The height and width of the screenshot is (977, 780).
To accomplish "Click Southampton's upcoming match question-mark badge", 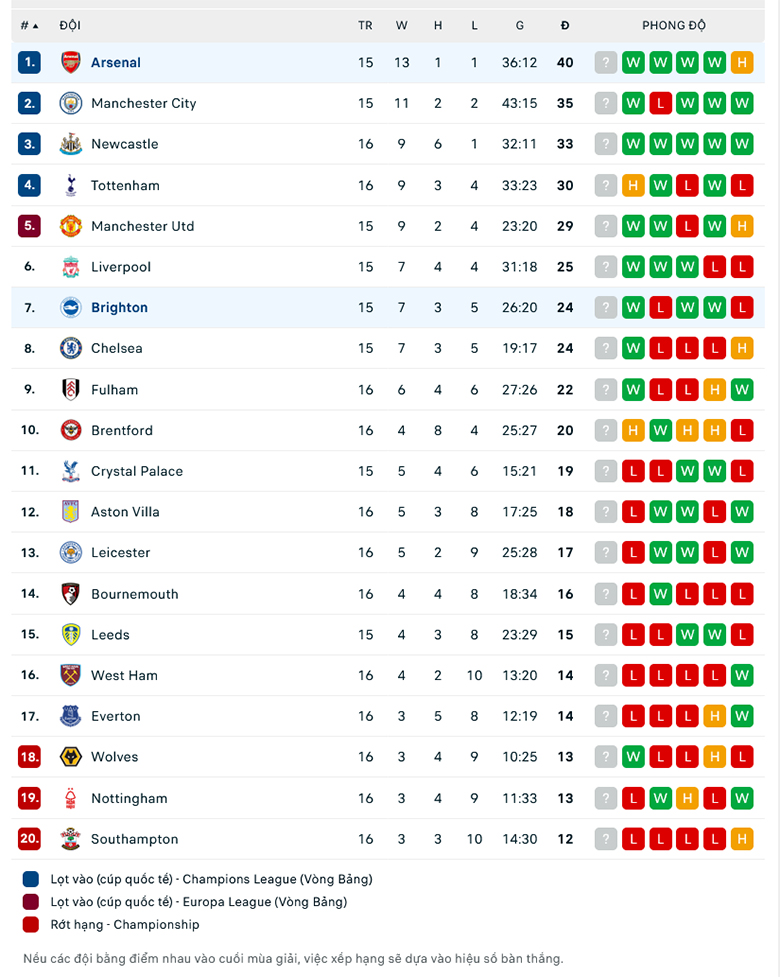I will tap(606, 839).
